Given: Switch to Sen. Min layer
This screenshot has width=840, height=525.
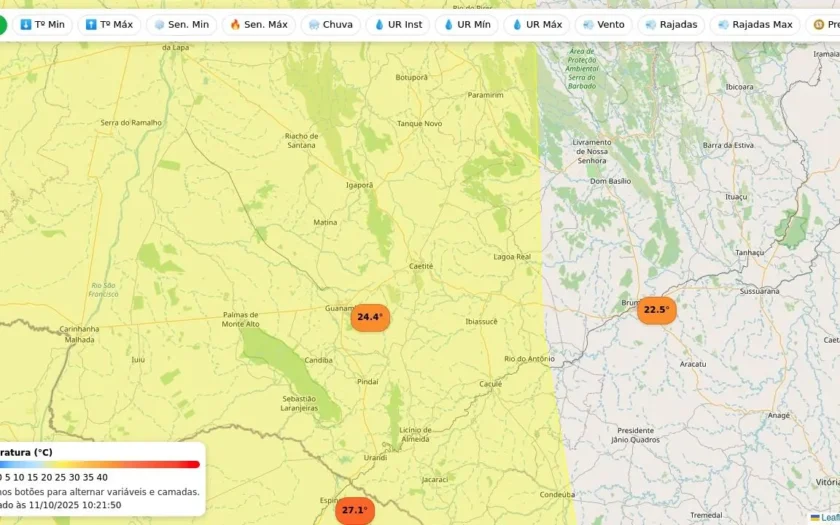Looking at the screenshot, I should point(182,25).
